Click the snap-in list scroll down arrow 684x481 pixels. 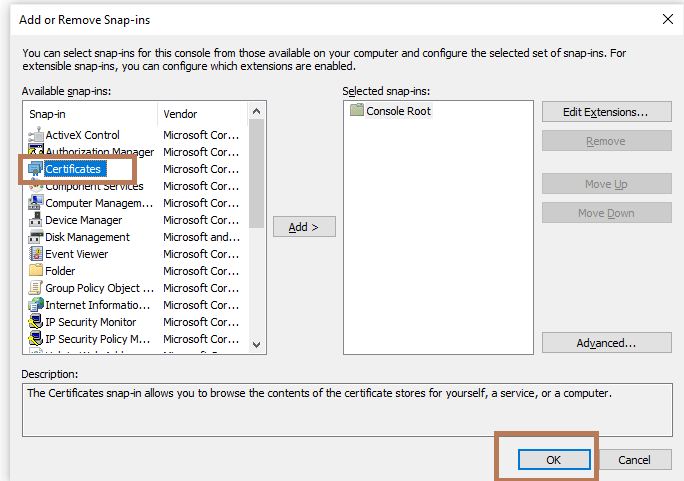(256, 345)
